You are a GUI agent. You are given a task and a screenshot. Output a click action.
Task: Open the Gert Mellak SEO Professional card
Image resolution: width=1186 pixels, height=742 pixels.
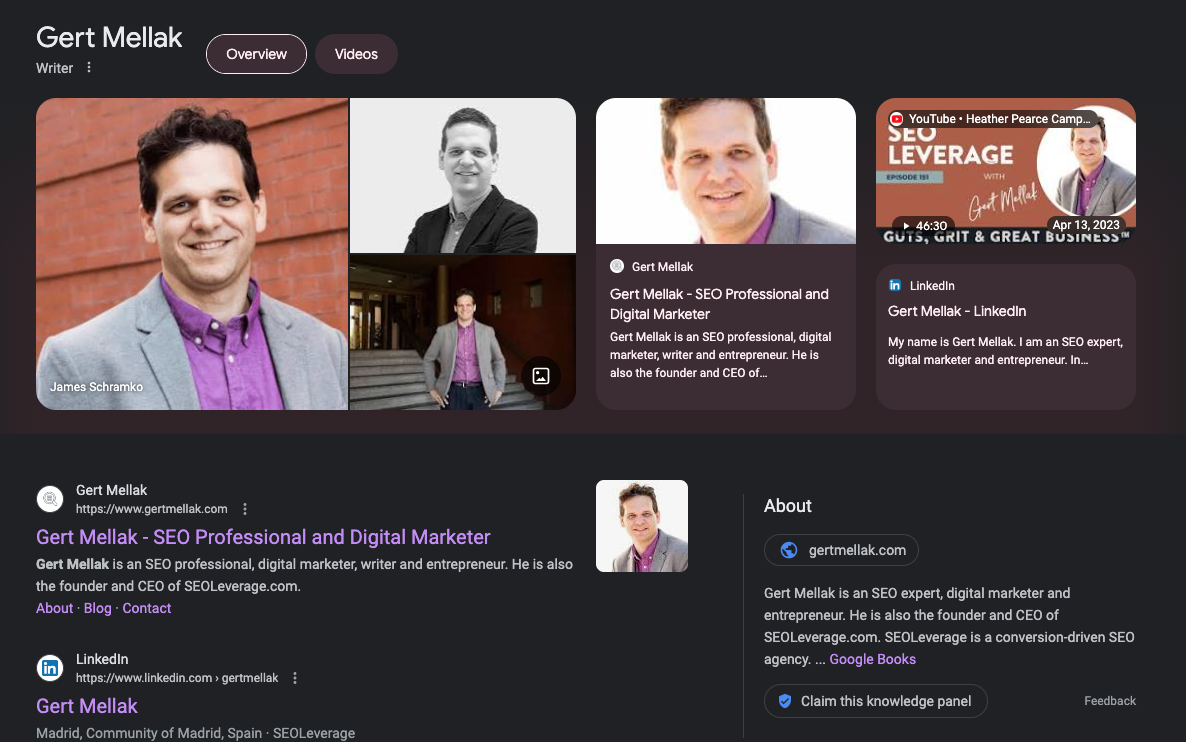(726, 254)
